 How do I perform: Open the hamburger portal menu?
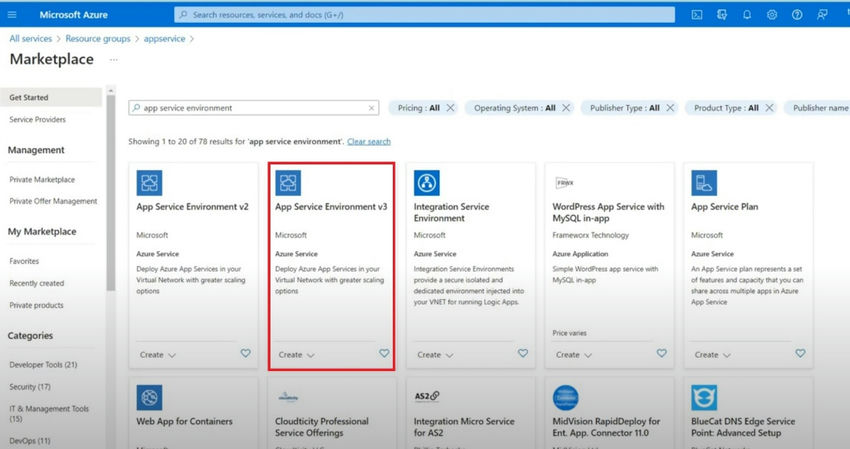click(12, 15)
